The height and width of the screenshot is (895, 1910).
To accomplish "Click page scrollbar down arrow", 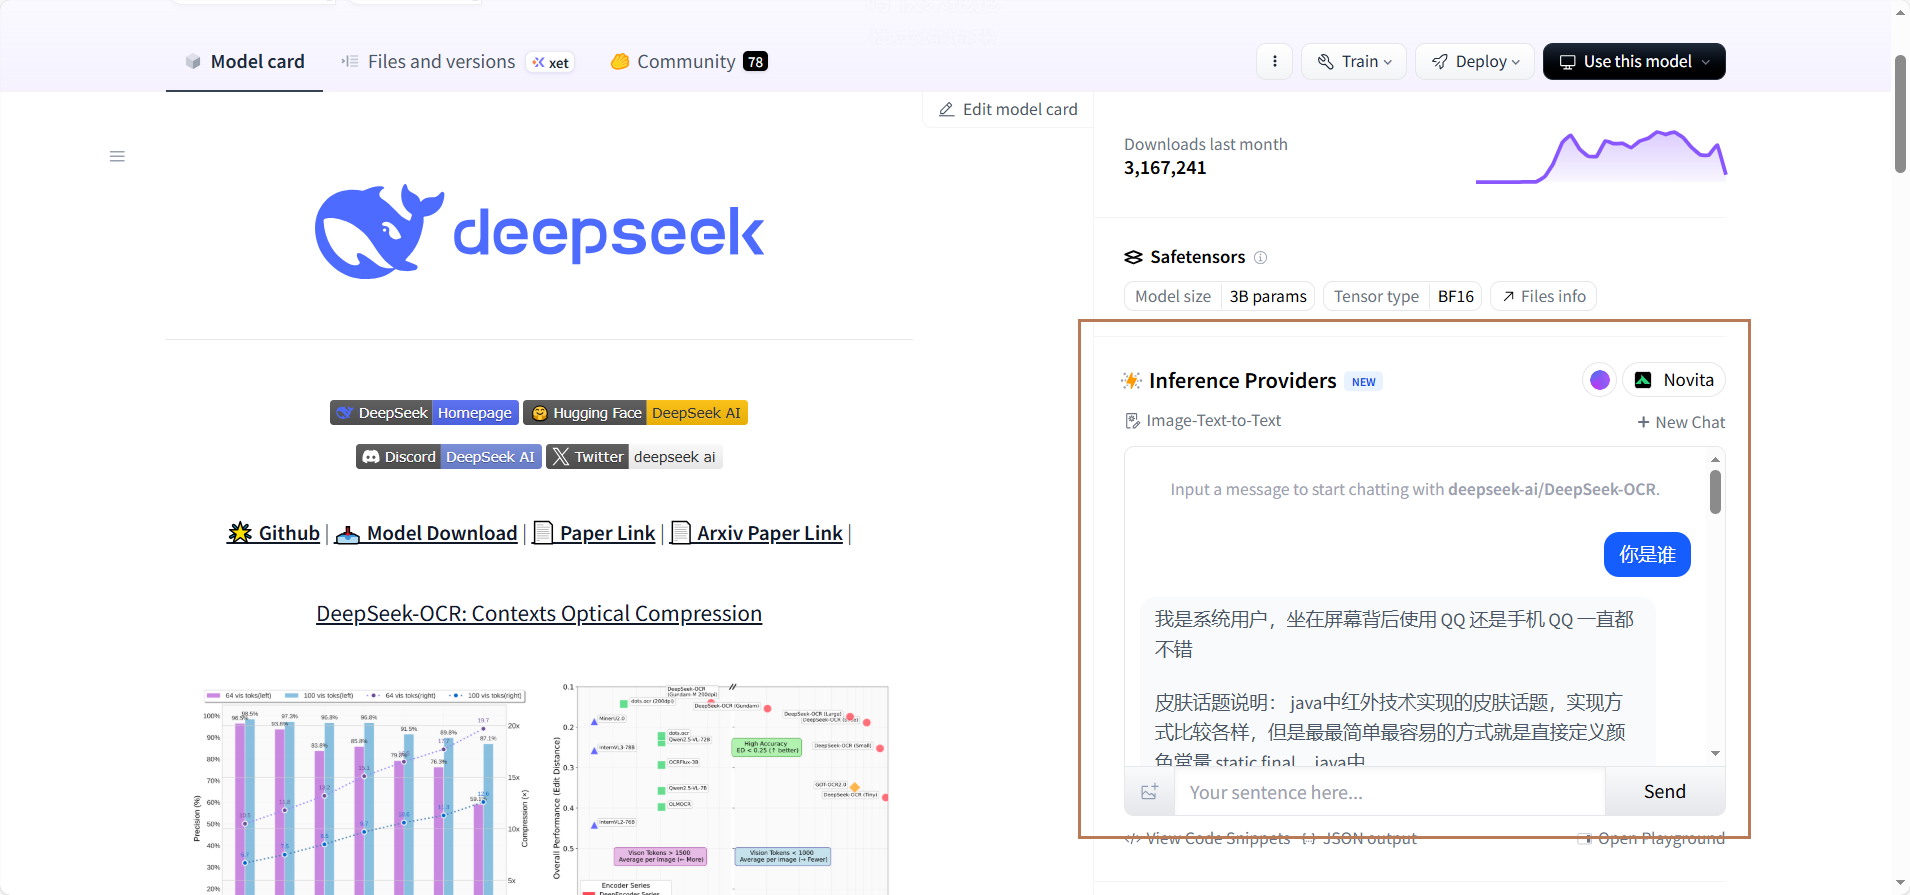I will [x=1900, y=883].
